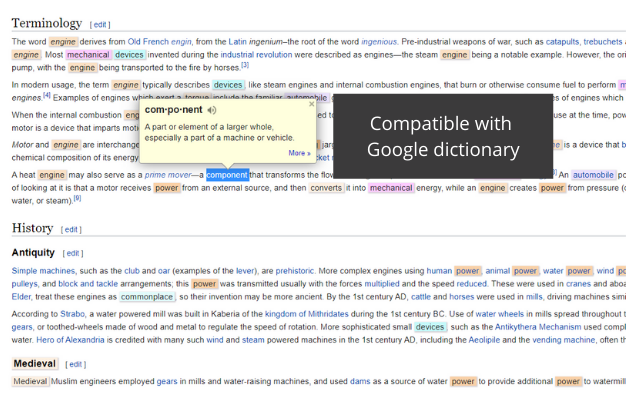The width and height of the screenshot is (640, 400).
Task: Open the block and tackle link
Action: [x=88, y=284]
